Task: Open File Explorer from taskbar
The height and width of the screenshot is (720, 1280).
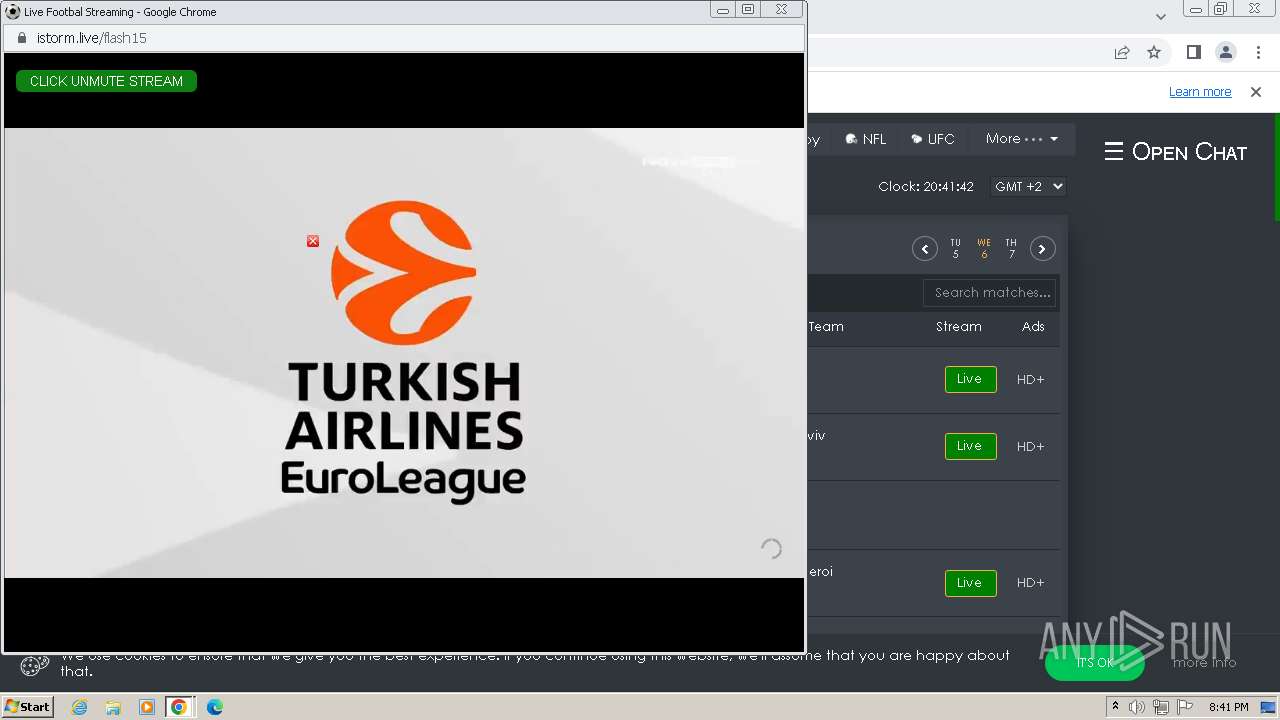Action: coord(113,707)
